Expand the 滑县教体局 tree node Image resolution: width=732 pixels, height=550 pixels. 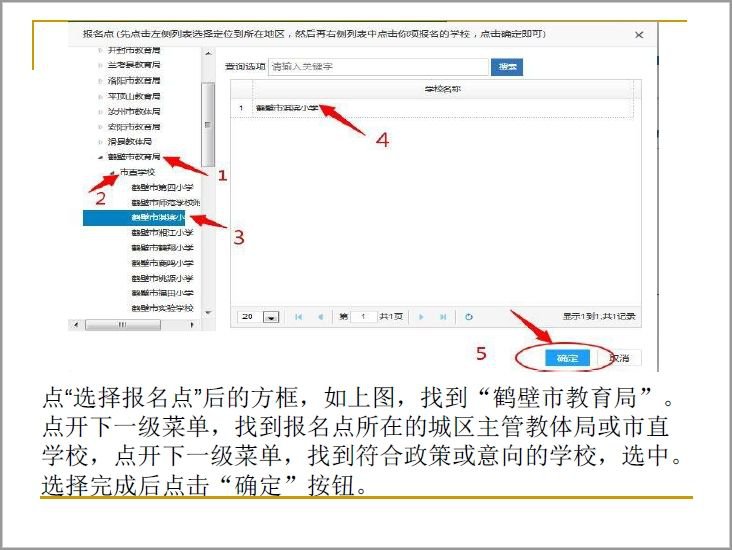(x=100, y=142)
